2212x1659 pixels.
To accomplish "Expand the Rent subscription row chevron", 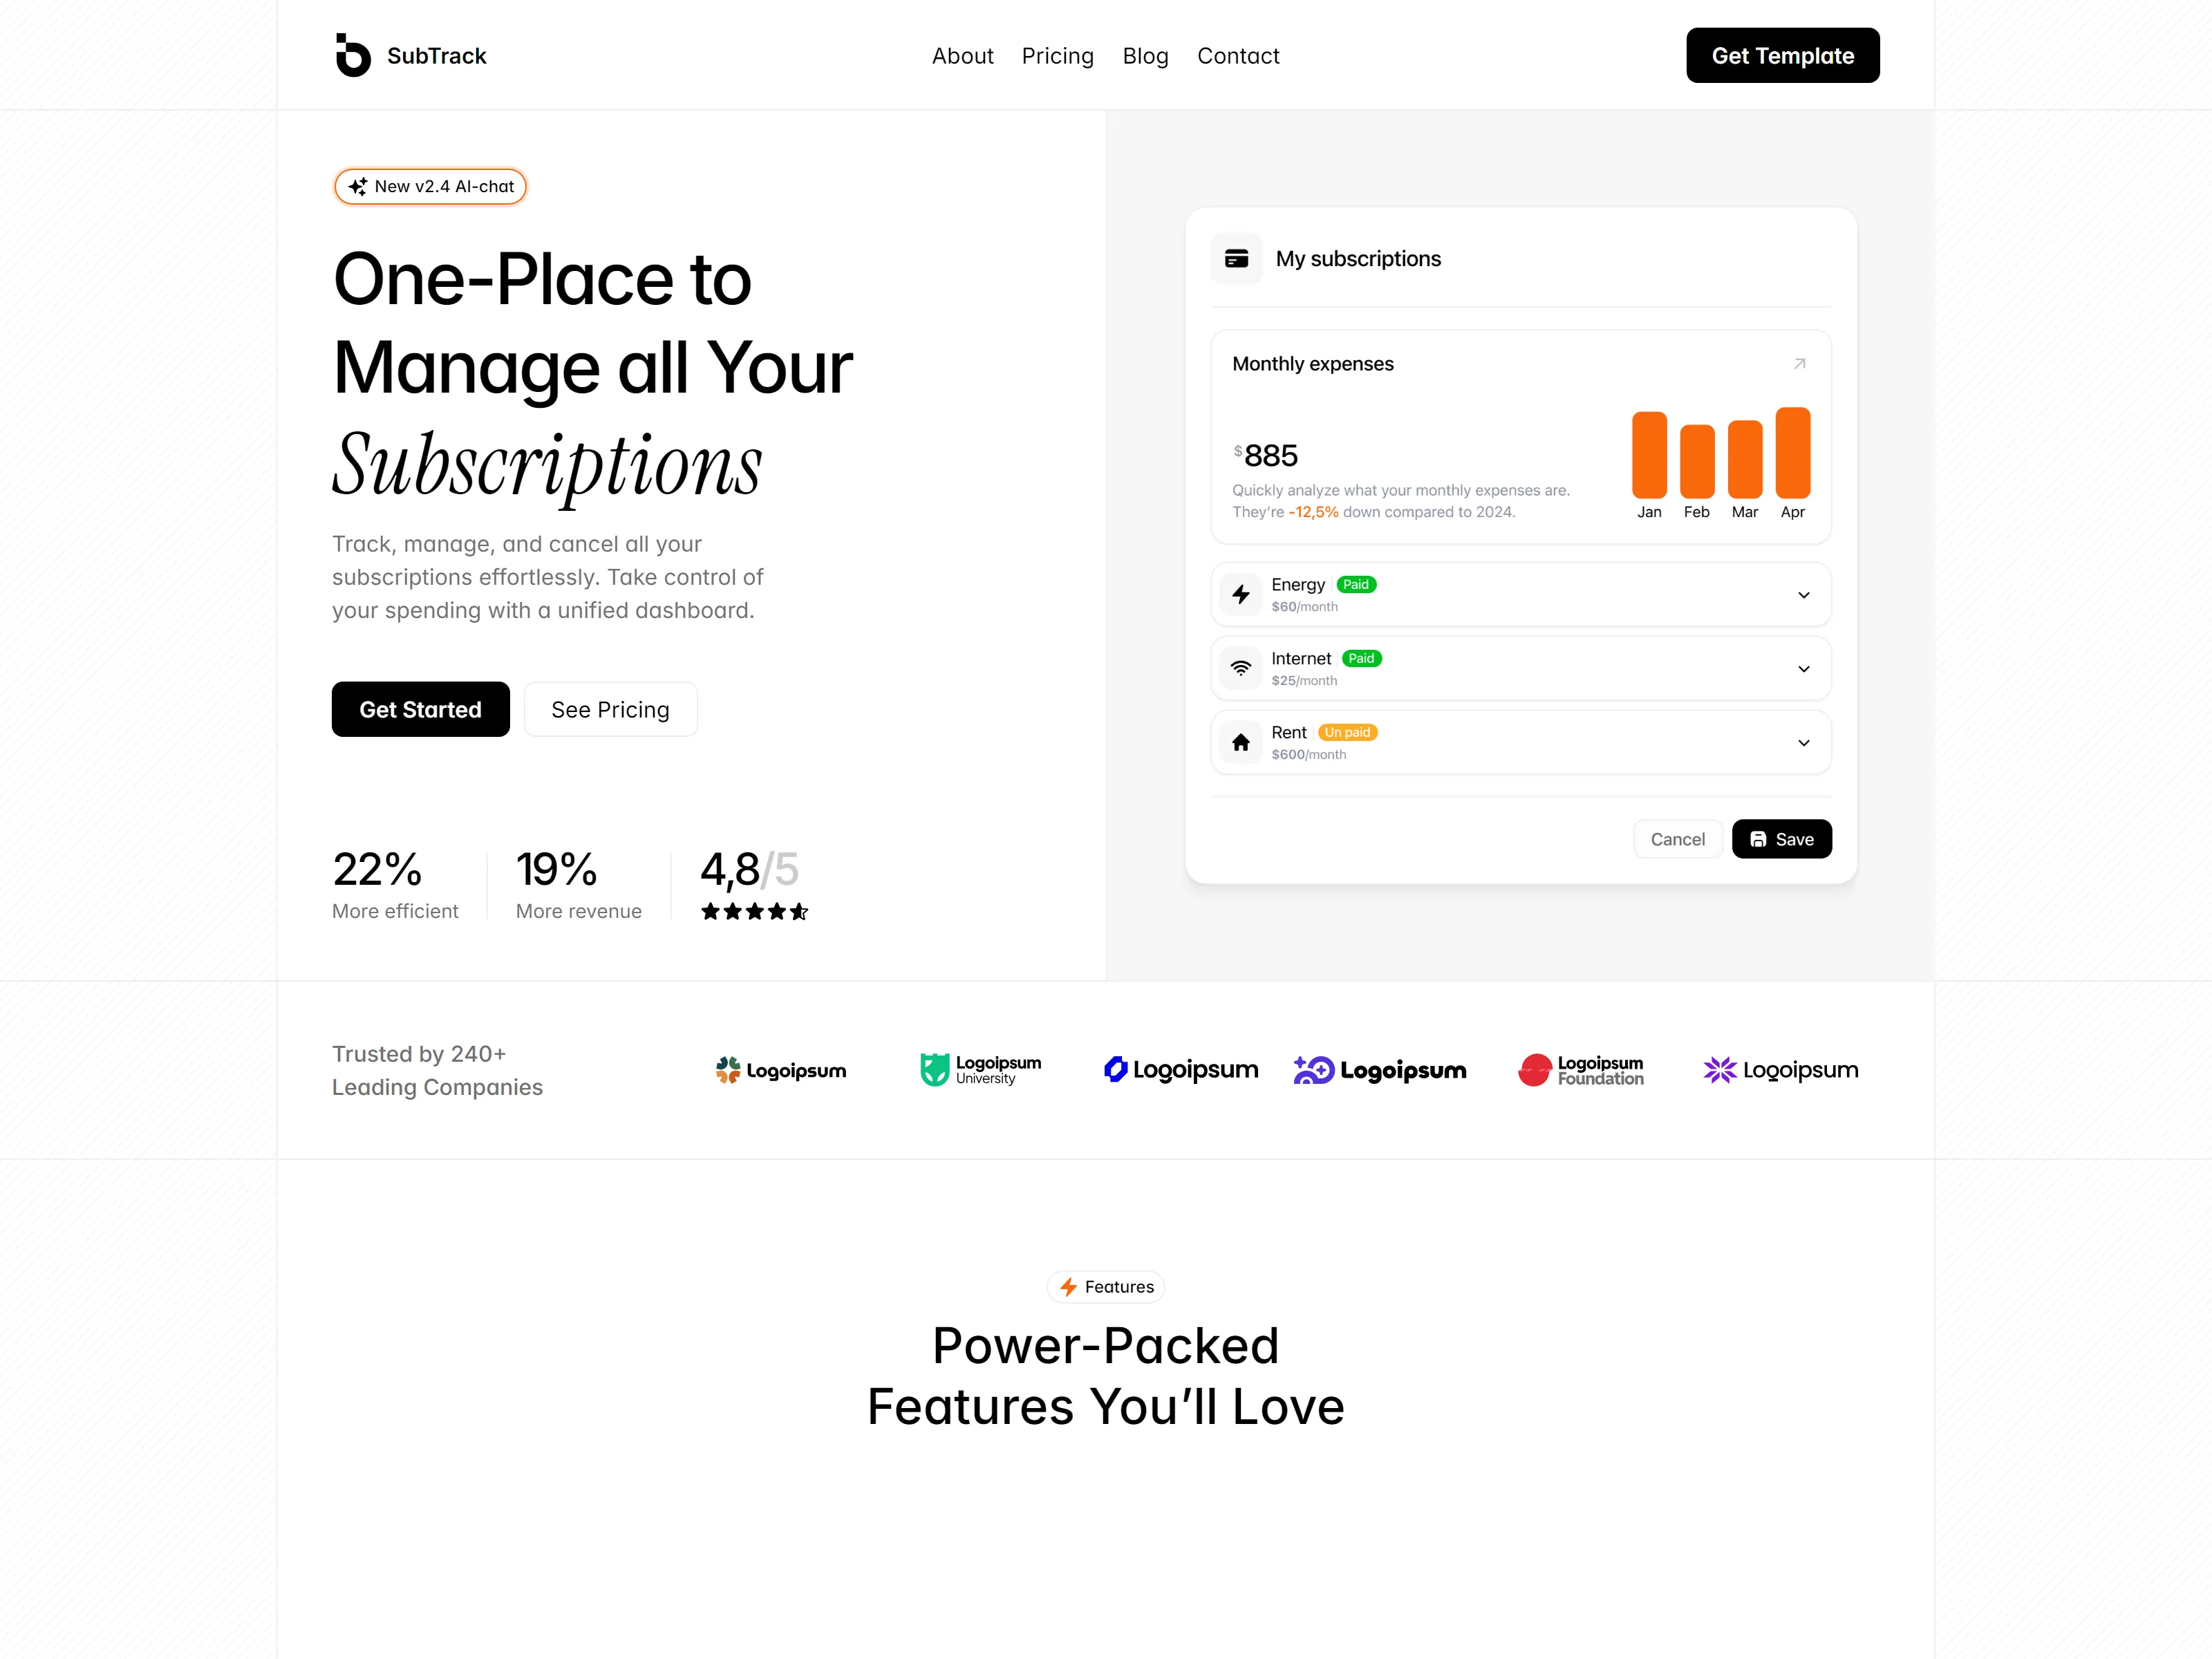I will coord(1804,744).
